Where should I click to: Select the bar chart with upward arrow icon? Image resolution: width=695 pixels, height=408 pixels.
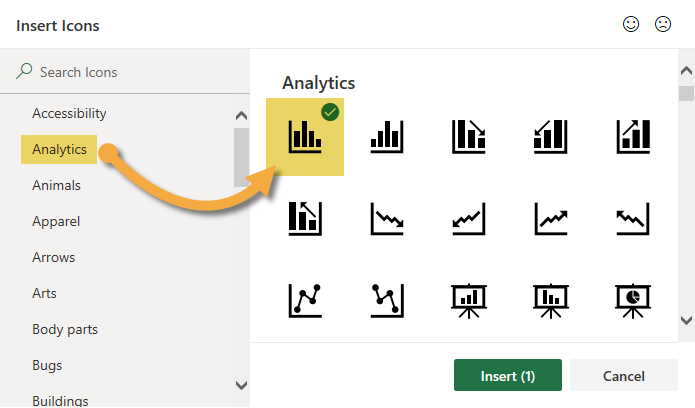(633, 135)
